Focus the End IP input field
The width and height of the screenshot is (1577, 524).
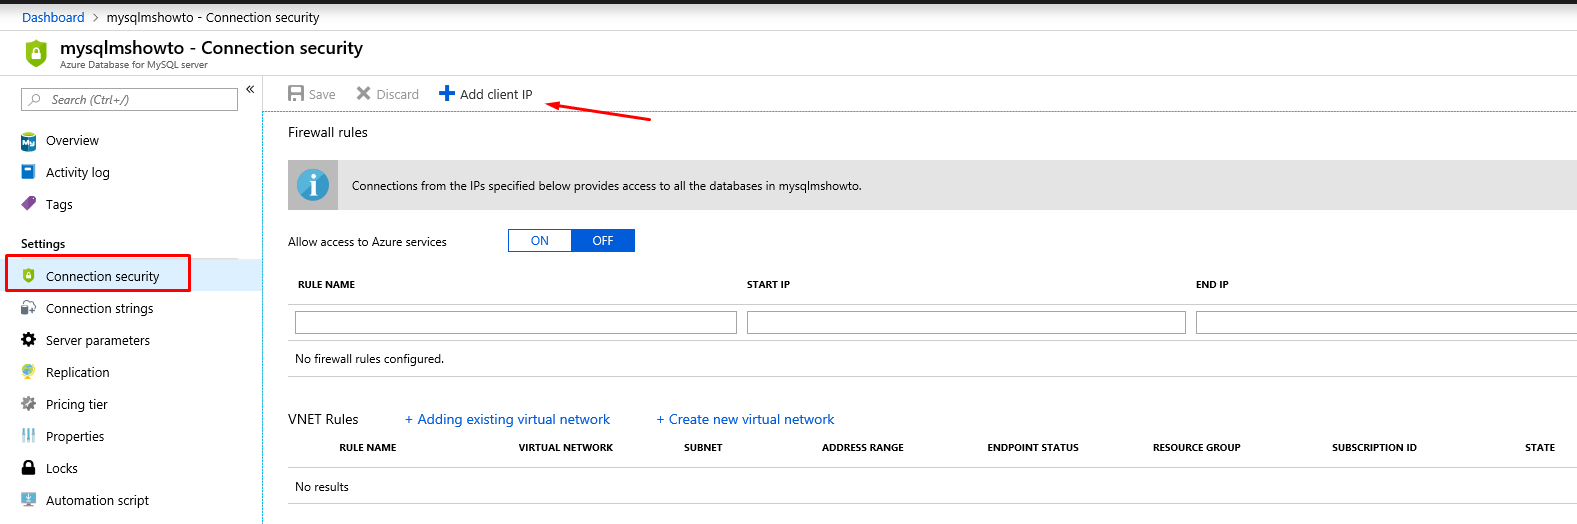pos(1386,322)
